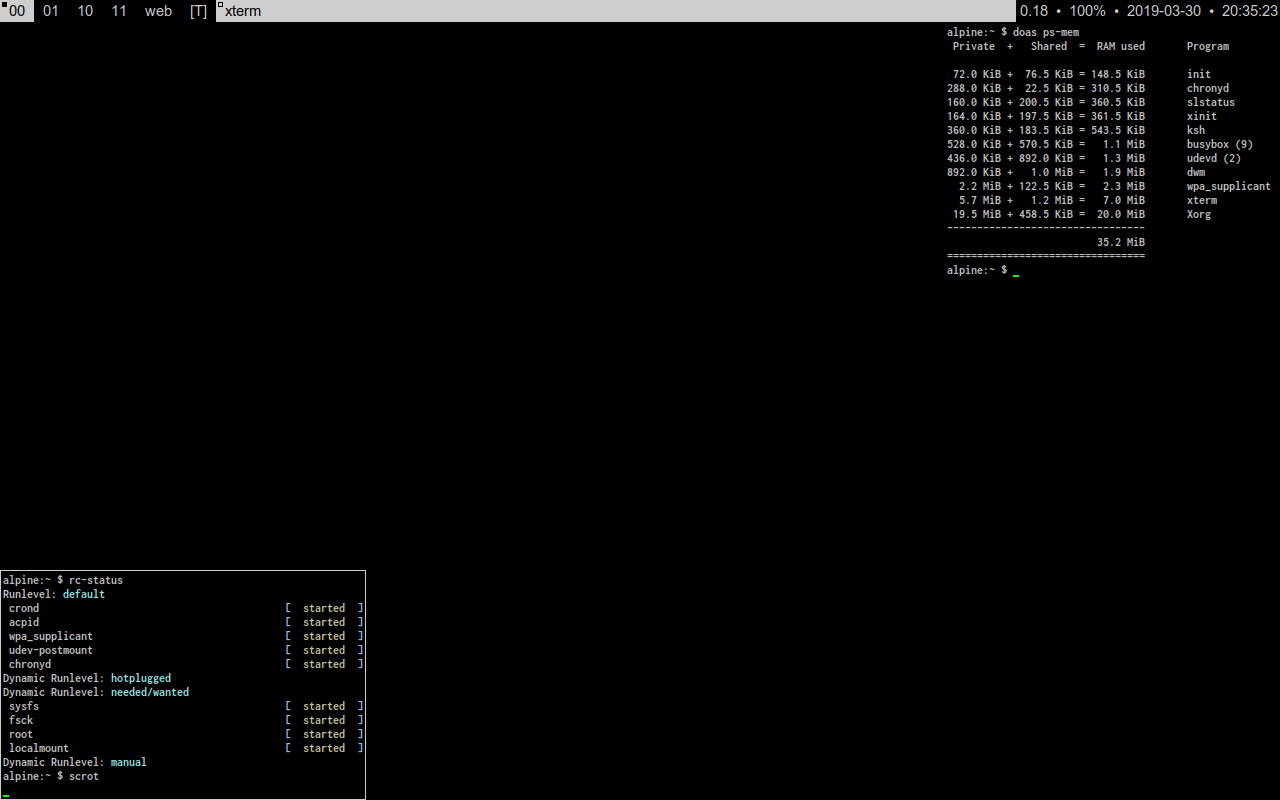Click the 20.0 MiB Xorg RAM value
This screenshot has height=800, width=1280.
[x=1121, y=214]
